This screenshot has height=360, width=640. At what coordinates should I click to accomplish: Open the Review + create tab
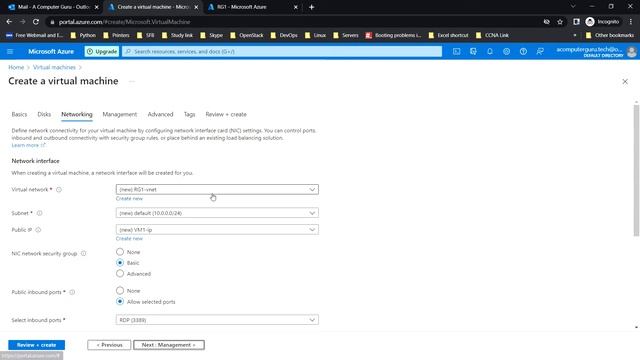[x=226, y=114]
